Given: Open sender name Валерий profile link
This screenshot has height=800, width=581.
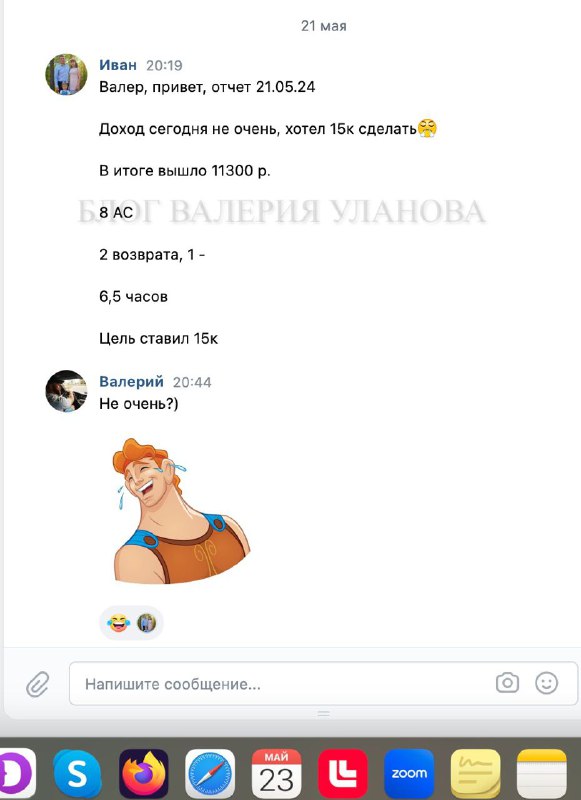Looking at the screenshot, I should pyautogui.click(x=131, y=382).
